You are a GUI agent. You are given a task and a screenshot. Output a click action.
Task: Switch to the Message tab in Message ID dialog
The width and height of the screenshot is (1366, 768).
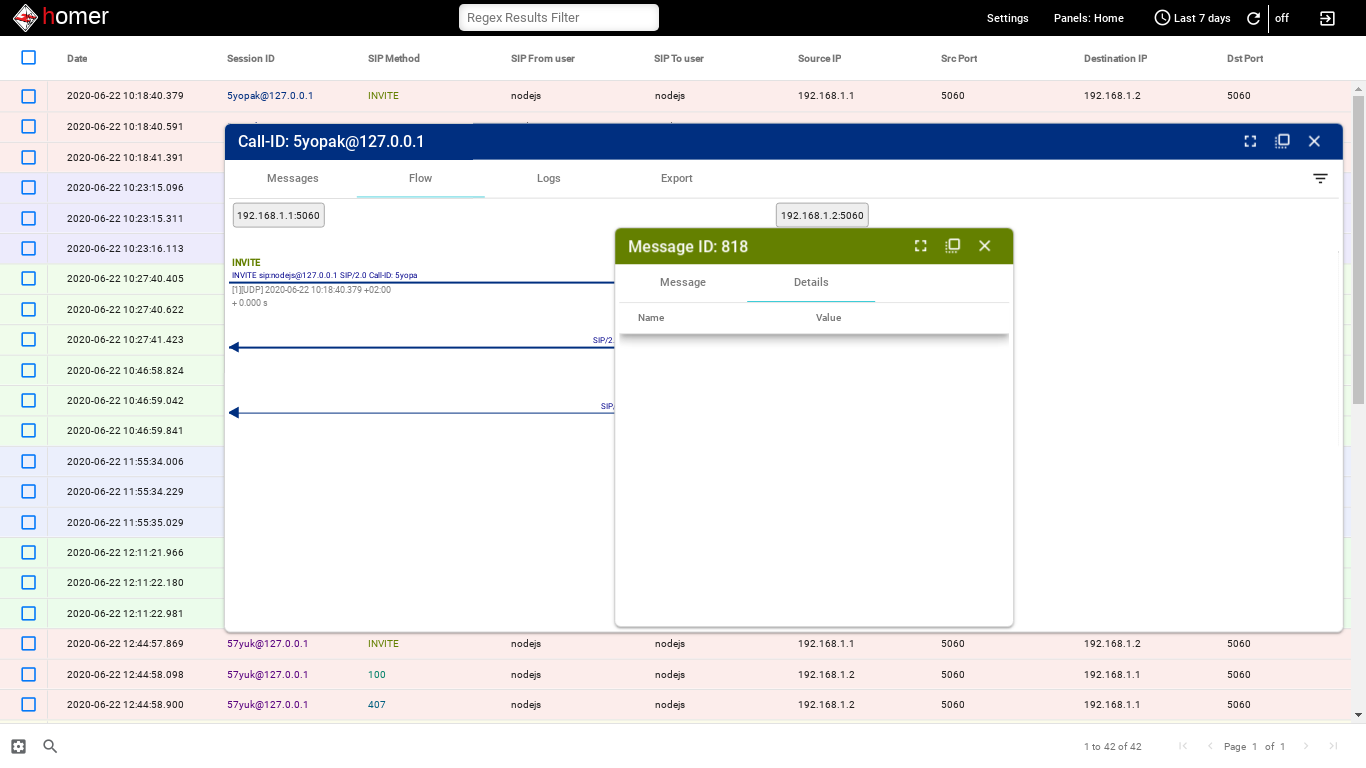[x=683, y=282]
